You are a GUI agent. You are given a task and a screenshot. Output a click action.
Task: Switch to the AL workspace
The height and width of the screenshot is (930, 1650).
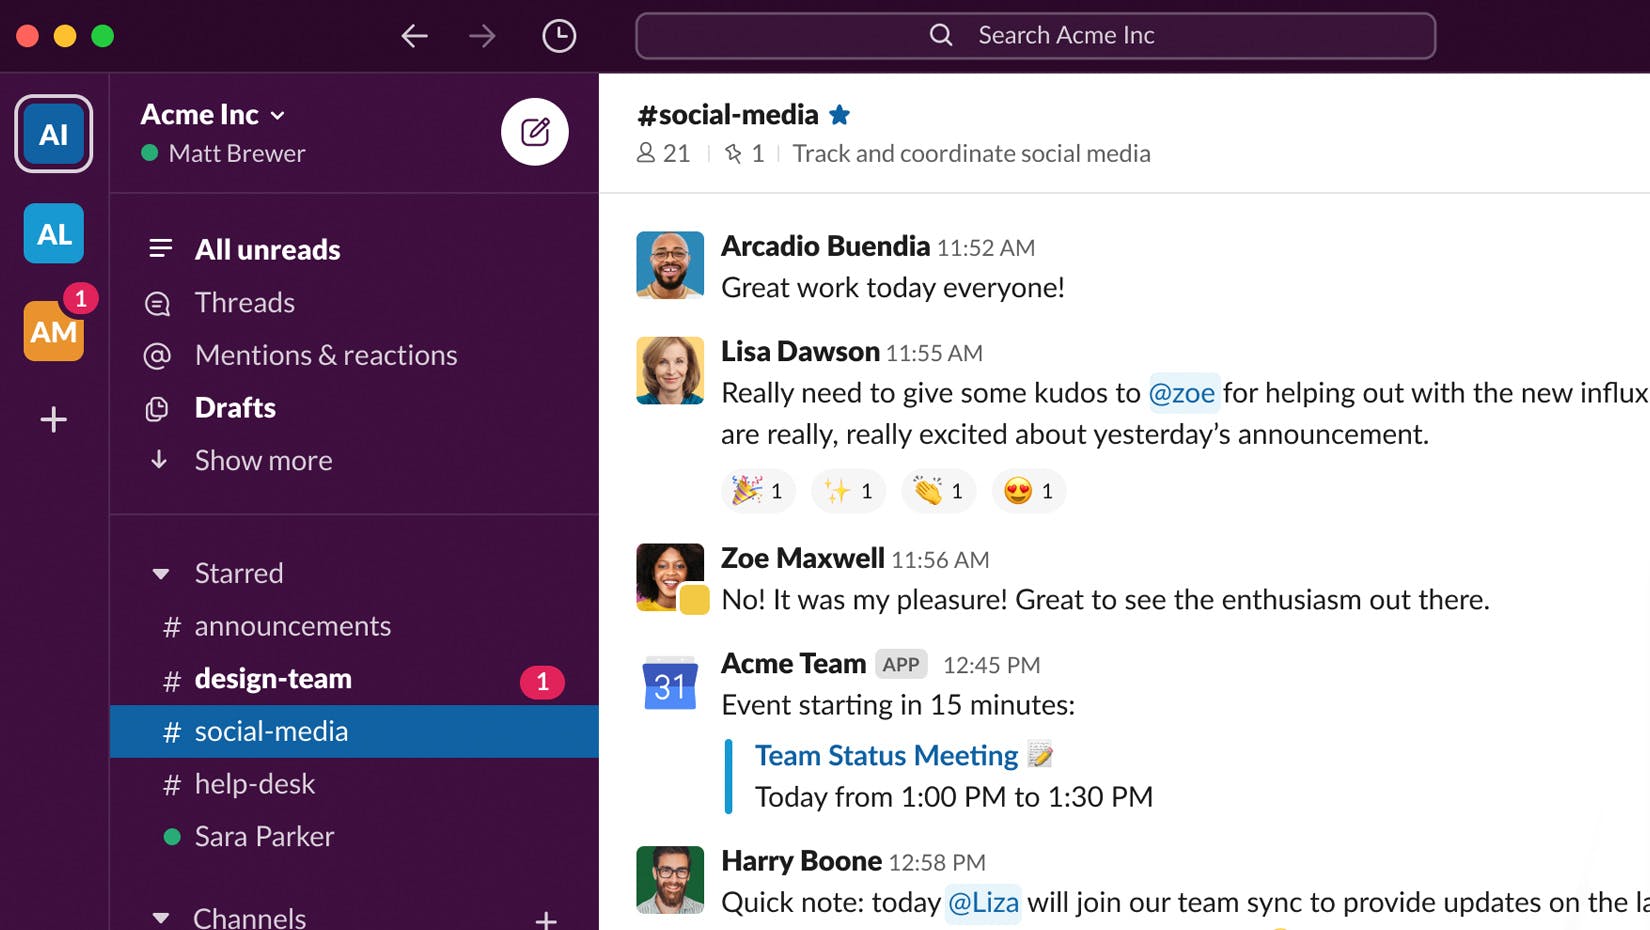point(54,233)
